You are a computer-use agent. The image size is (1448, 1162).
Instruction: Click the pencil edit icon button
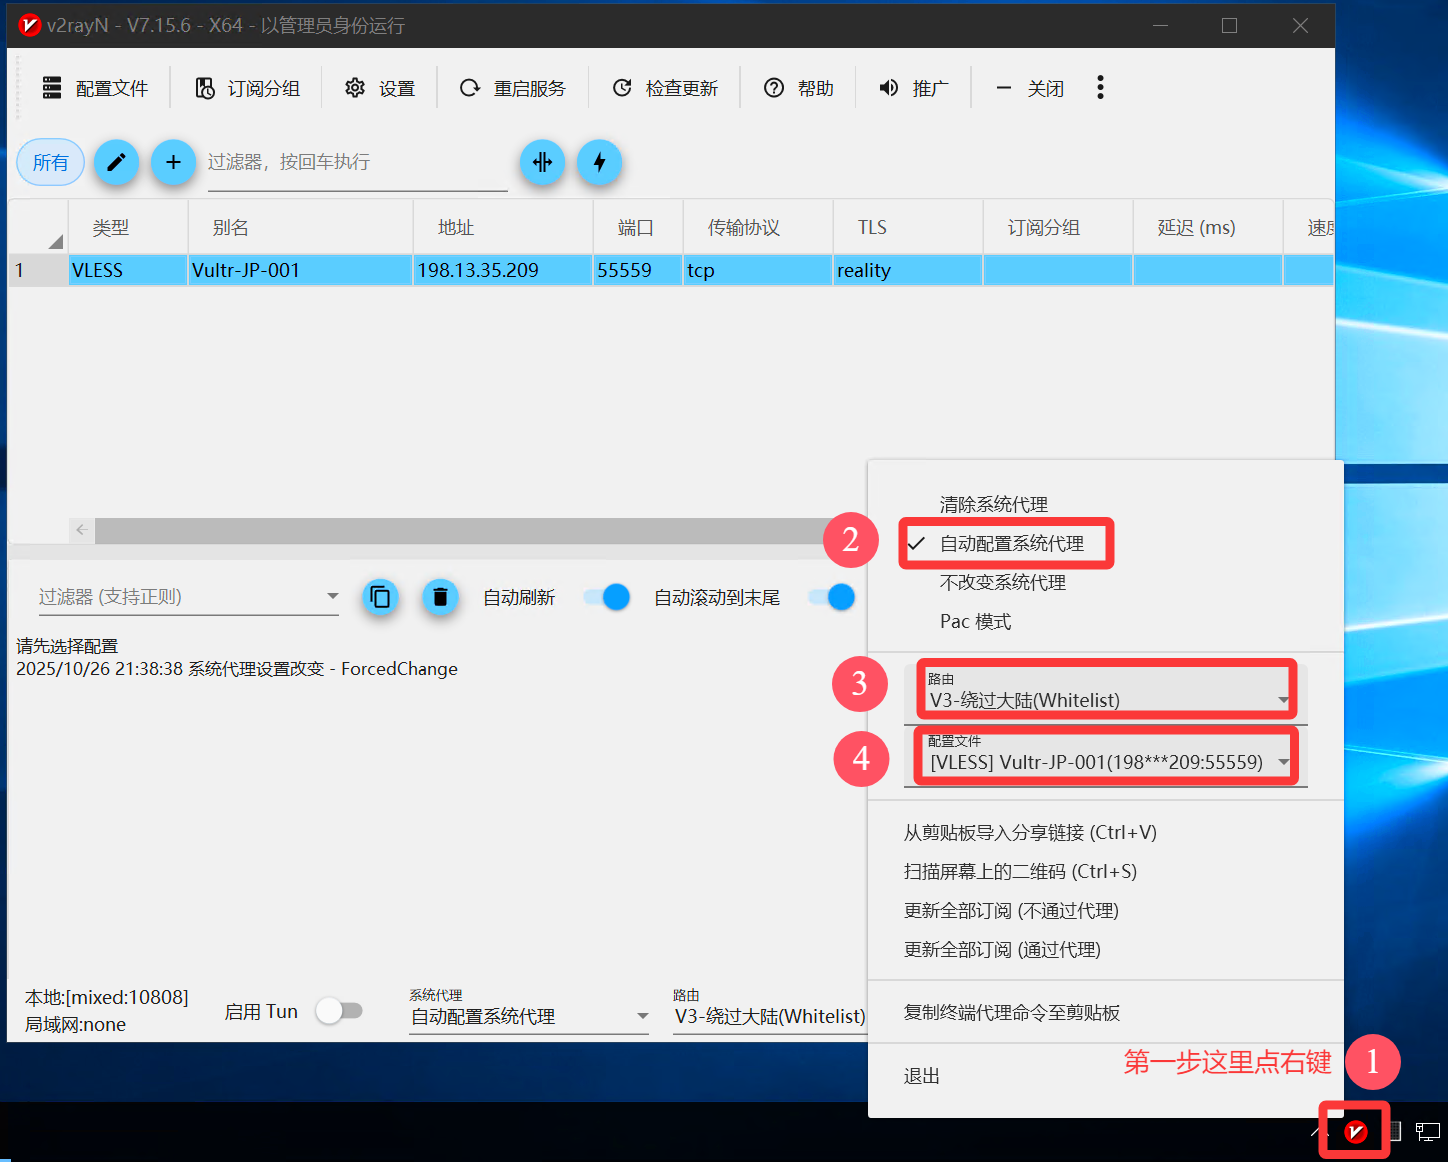point(116,162)
